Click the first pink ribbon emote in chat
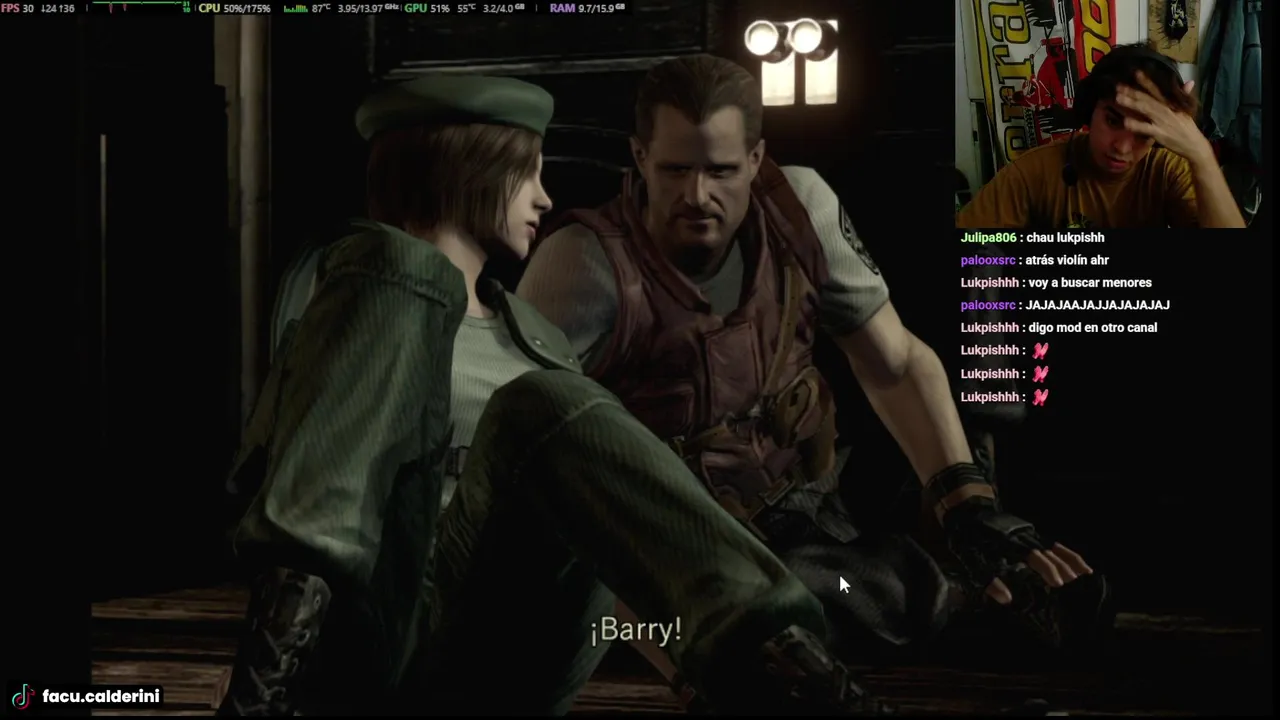The image size is (1280, 720). (x=1041, y=350)
